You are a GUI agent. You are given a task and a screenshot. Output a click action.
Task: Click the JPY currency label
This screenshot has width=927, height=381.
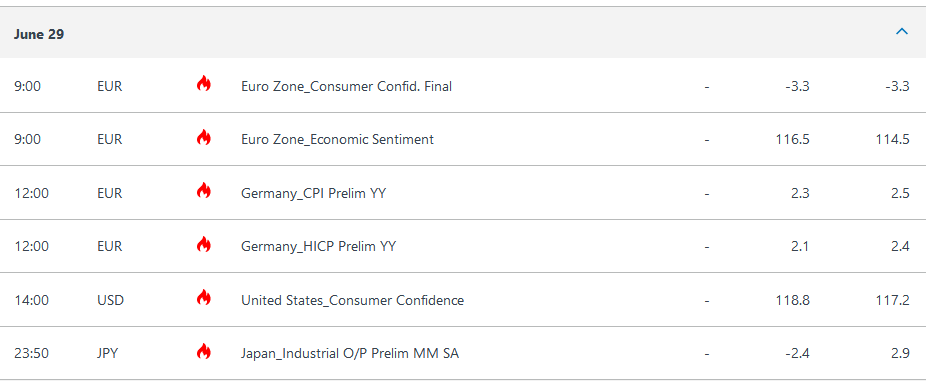108,354
